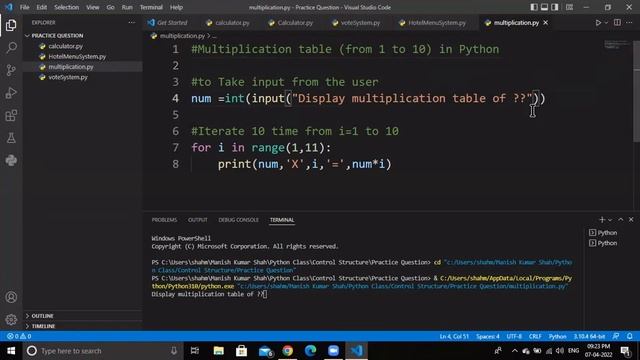Toggle secondary side bar layout button
Image resolution: width=640 pixels, height=360 pixels.
click(555, 7)
